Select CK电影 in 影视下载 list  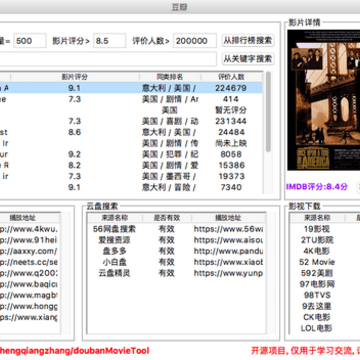317,317
